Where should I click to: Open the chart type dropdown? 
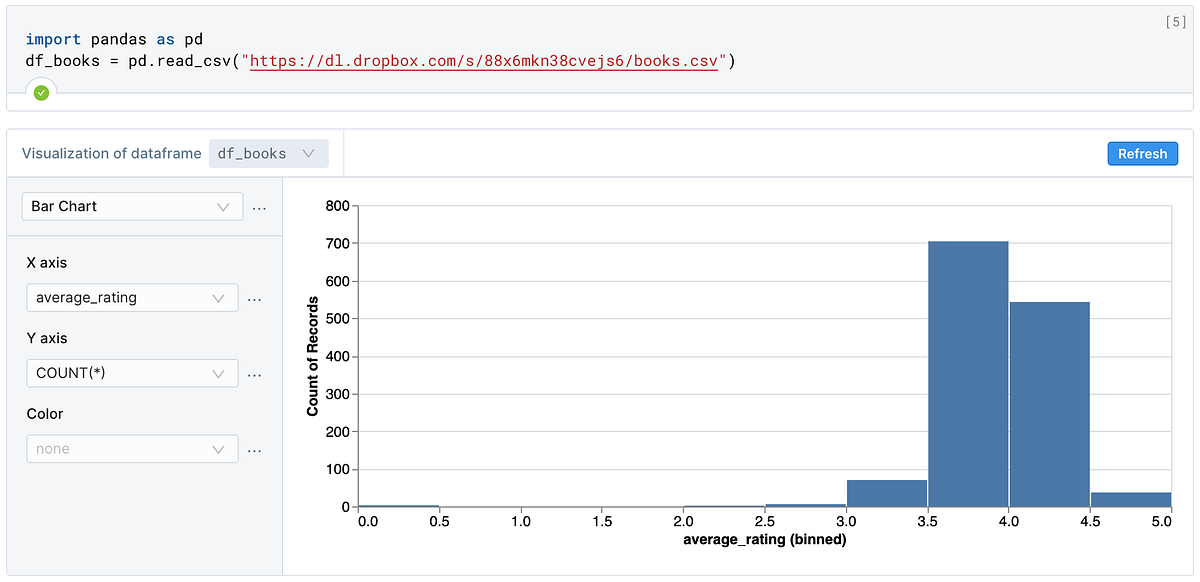[130, 206]
